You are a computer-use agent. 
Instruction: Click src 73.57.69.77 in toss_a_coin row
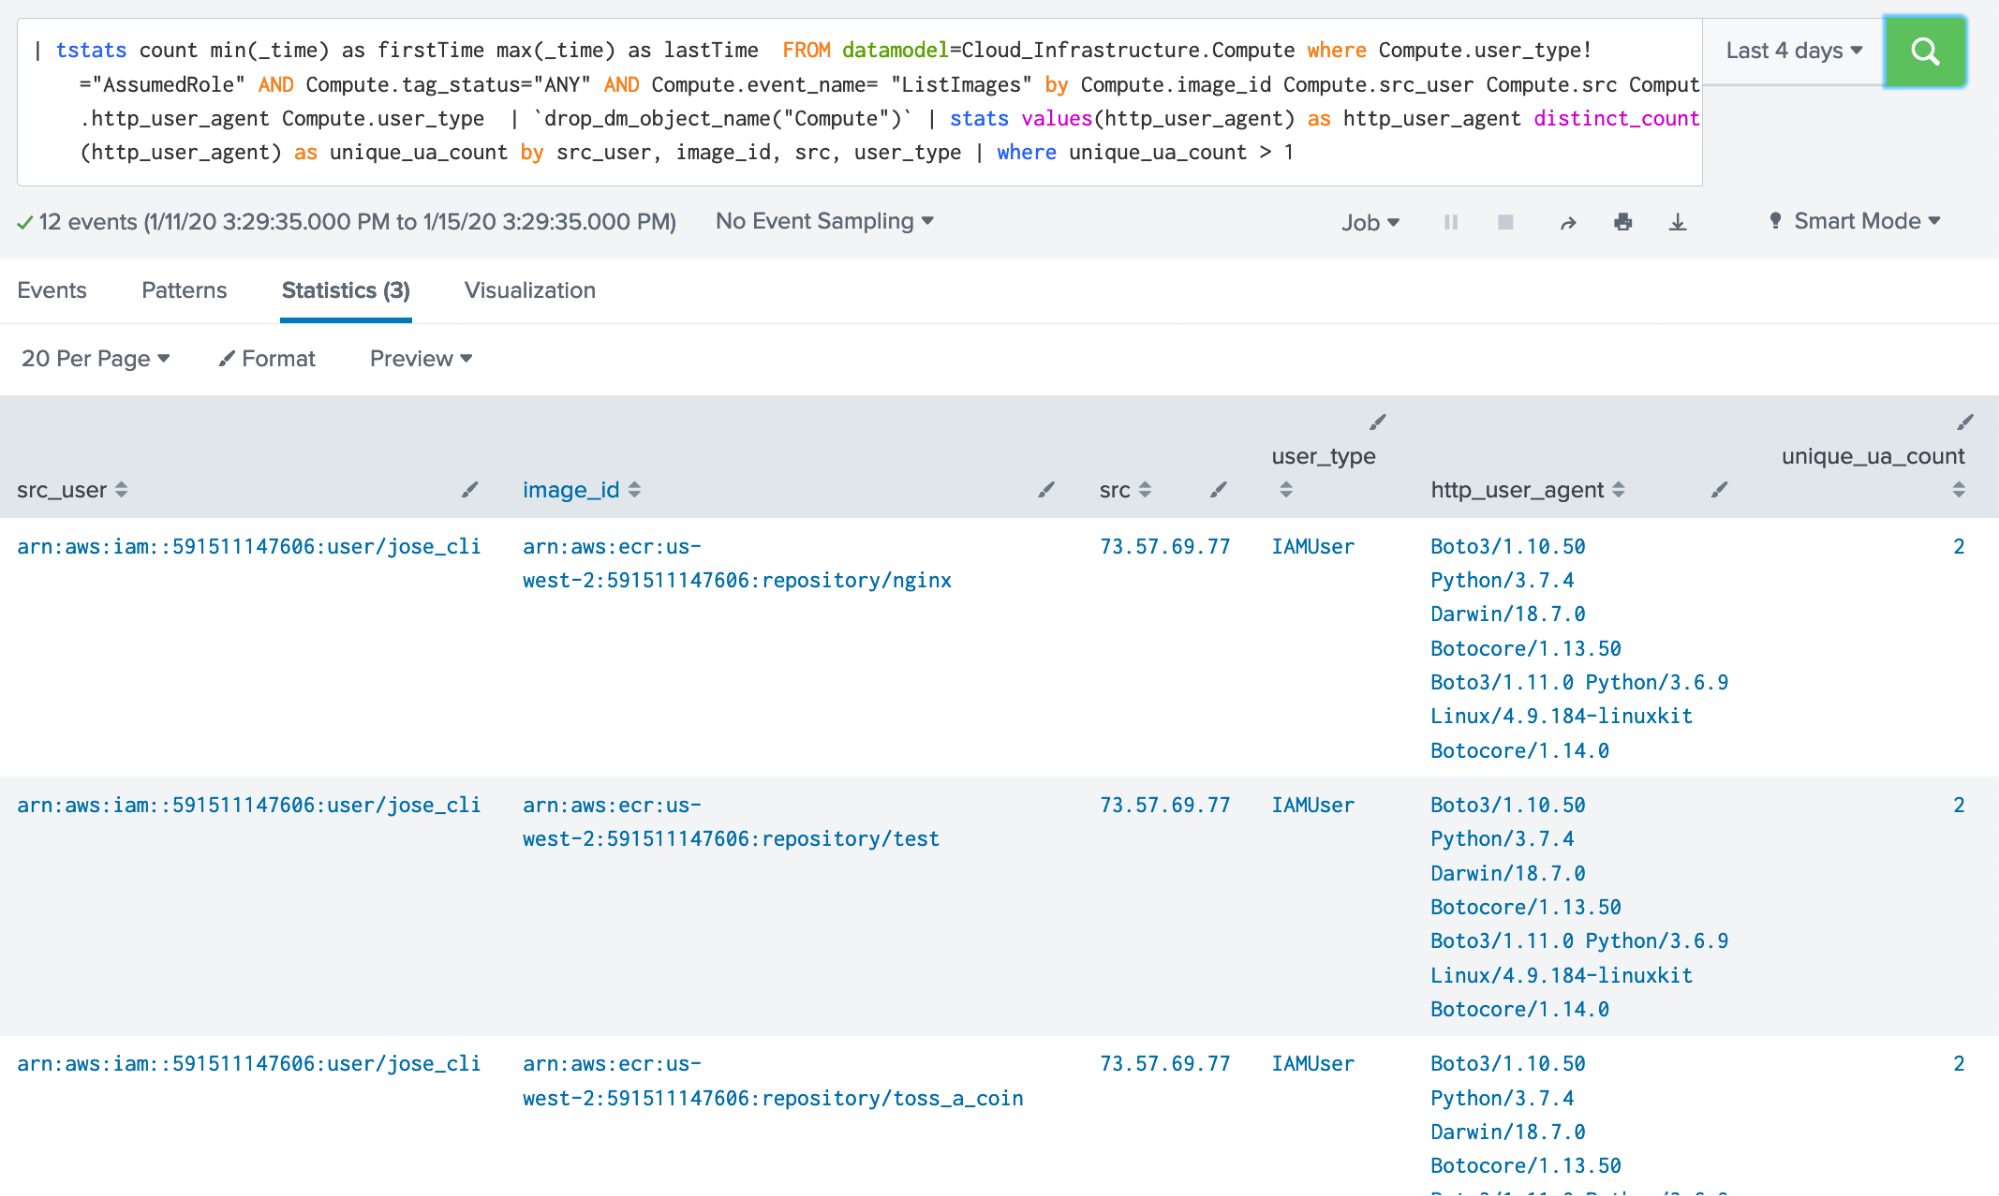1165,1064
